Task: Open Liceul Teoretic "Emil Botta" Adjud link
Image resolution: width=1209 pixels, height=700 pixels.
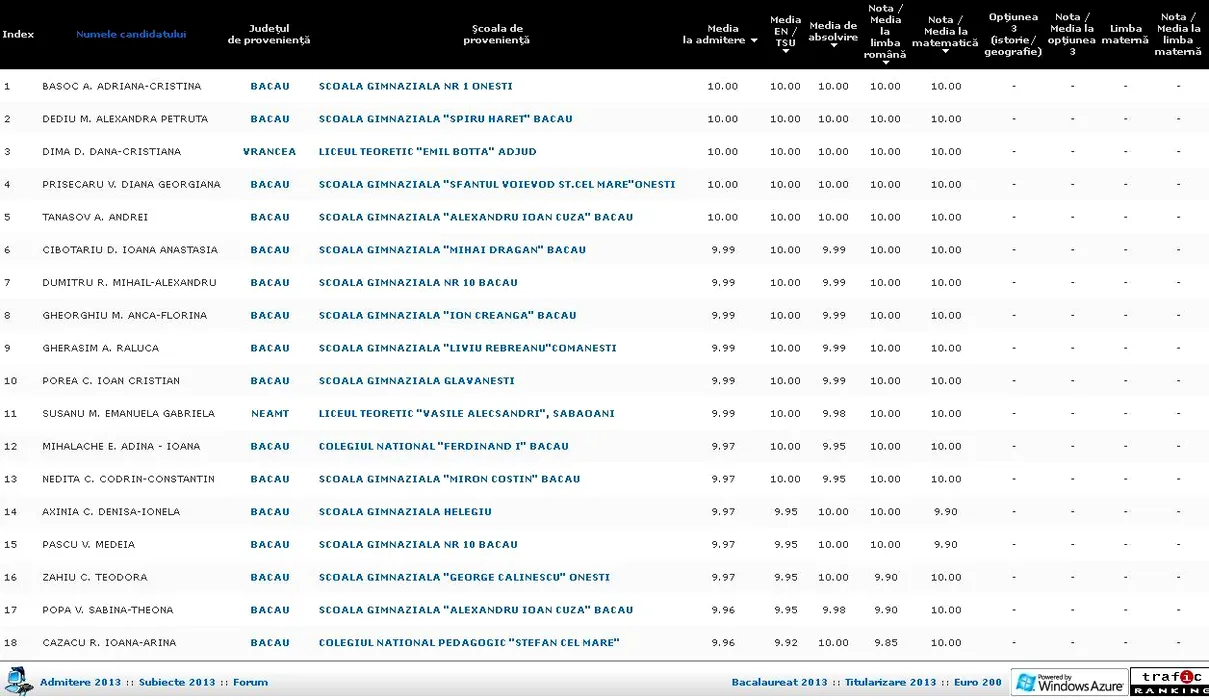Action: click(427, 152)
